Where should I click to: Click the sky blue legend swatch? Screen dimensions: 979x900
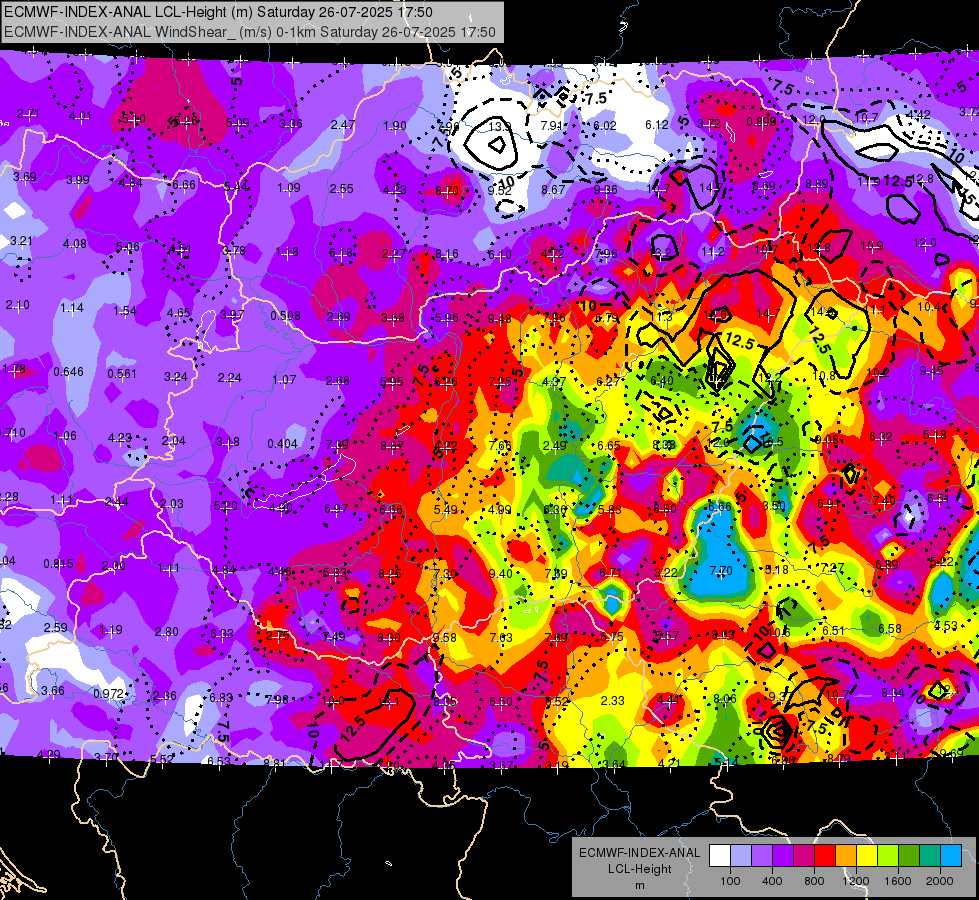951,856
